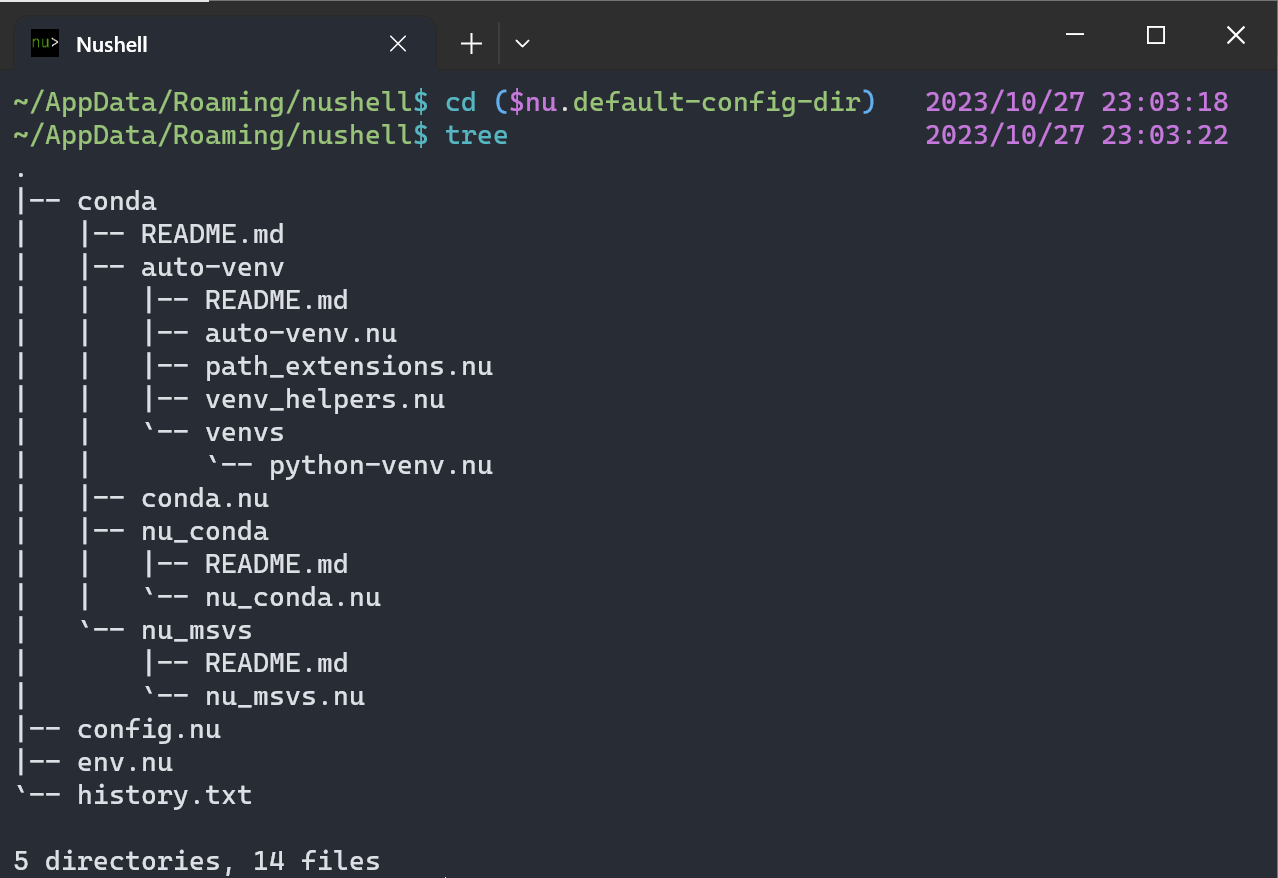Click the Nushell icon in the tab
Image resolution: width=1278 pixels, height=878 pixels.
(45, 44)
